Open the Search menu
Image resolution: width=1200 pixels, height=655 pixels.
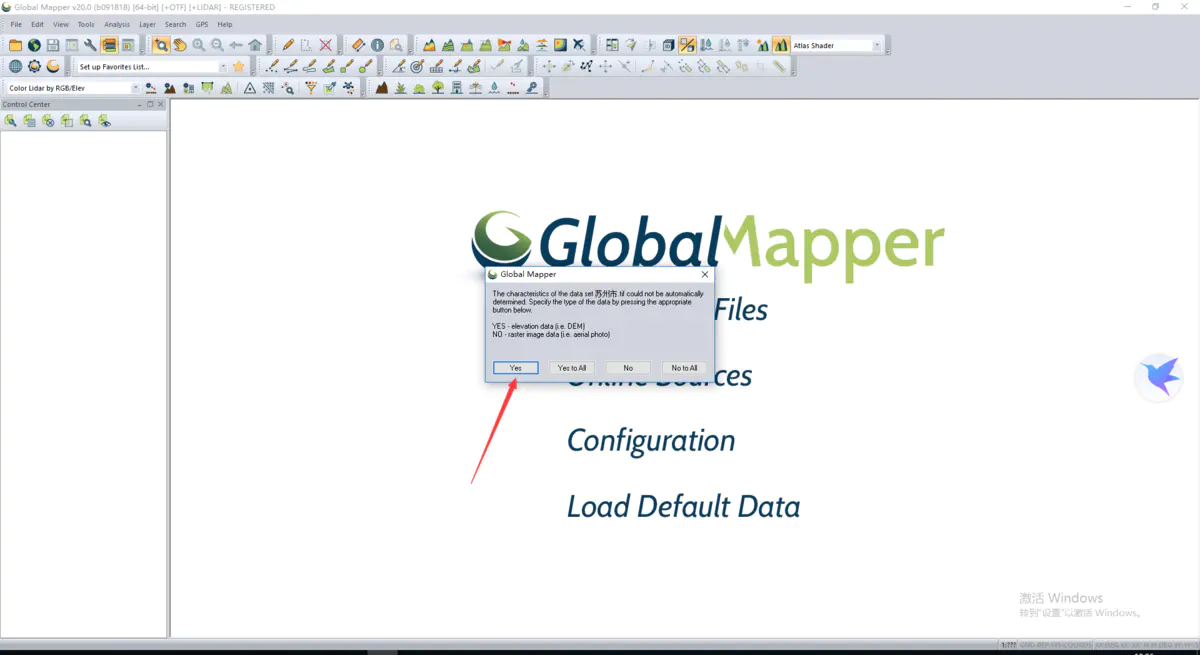point(175,24)
